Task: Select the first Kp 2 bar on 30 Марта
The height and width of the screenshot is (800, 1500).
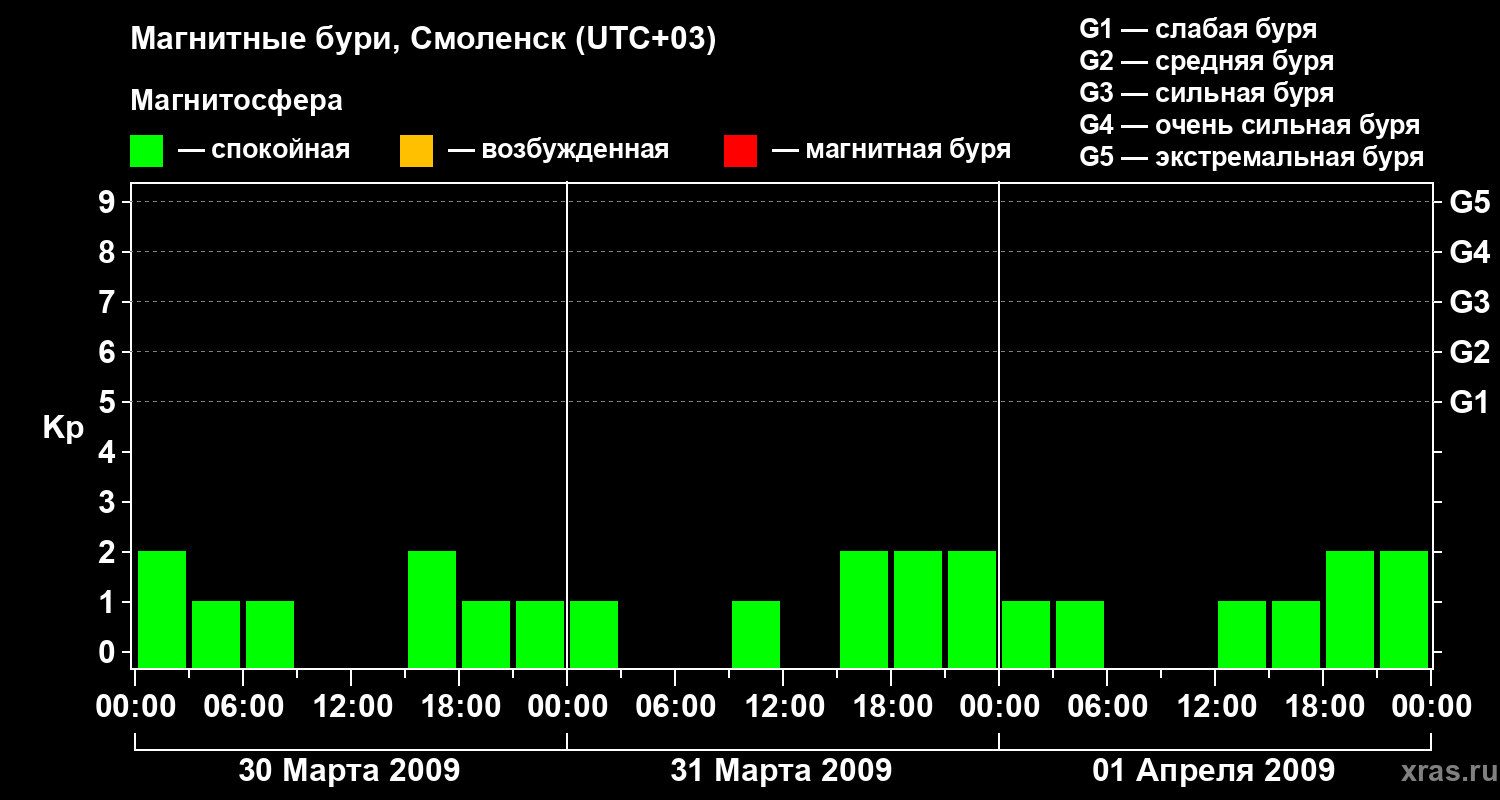Action: [x=162, y=609]
